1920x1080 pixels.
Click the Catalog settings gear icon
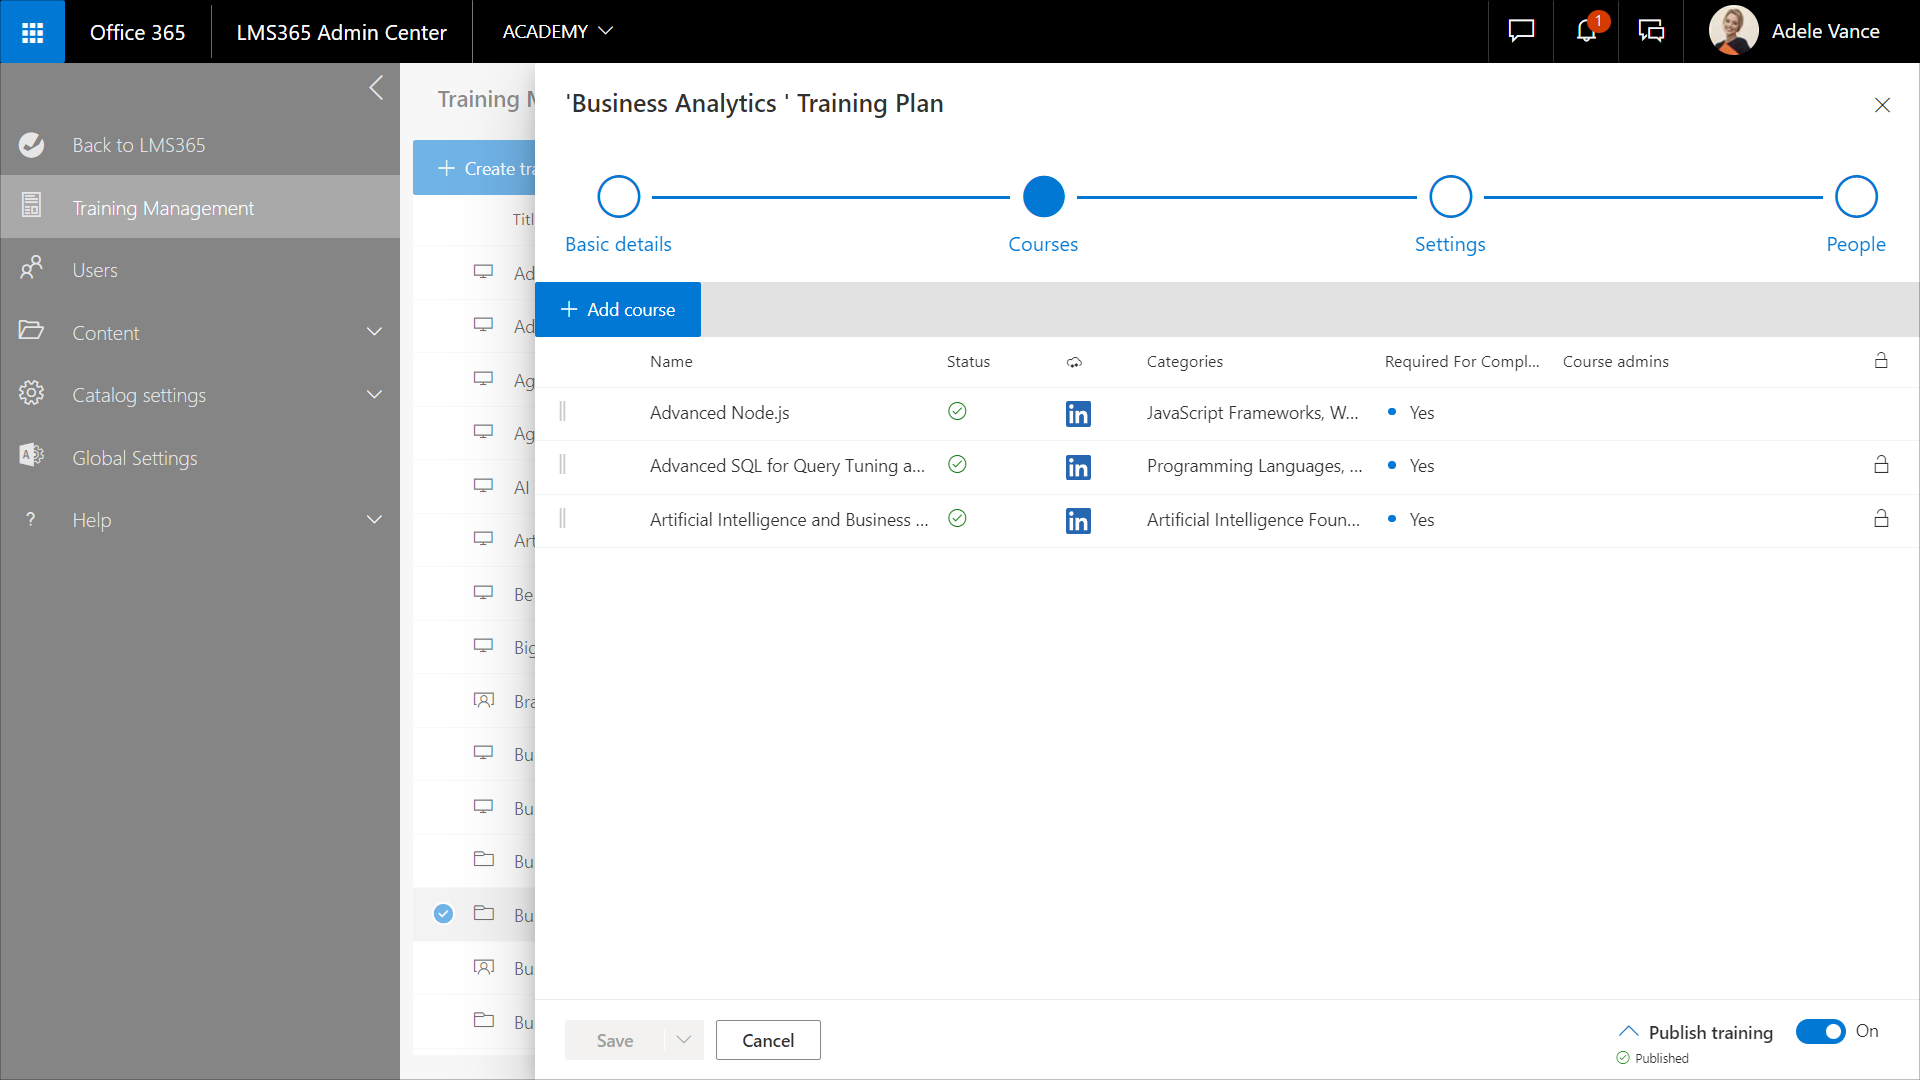point(31,393)
